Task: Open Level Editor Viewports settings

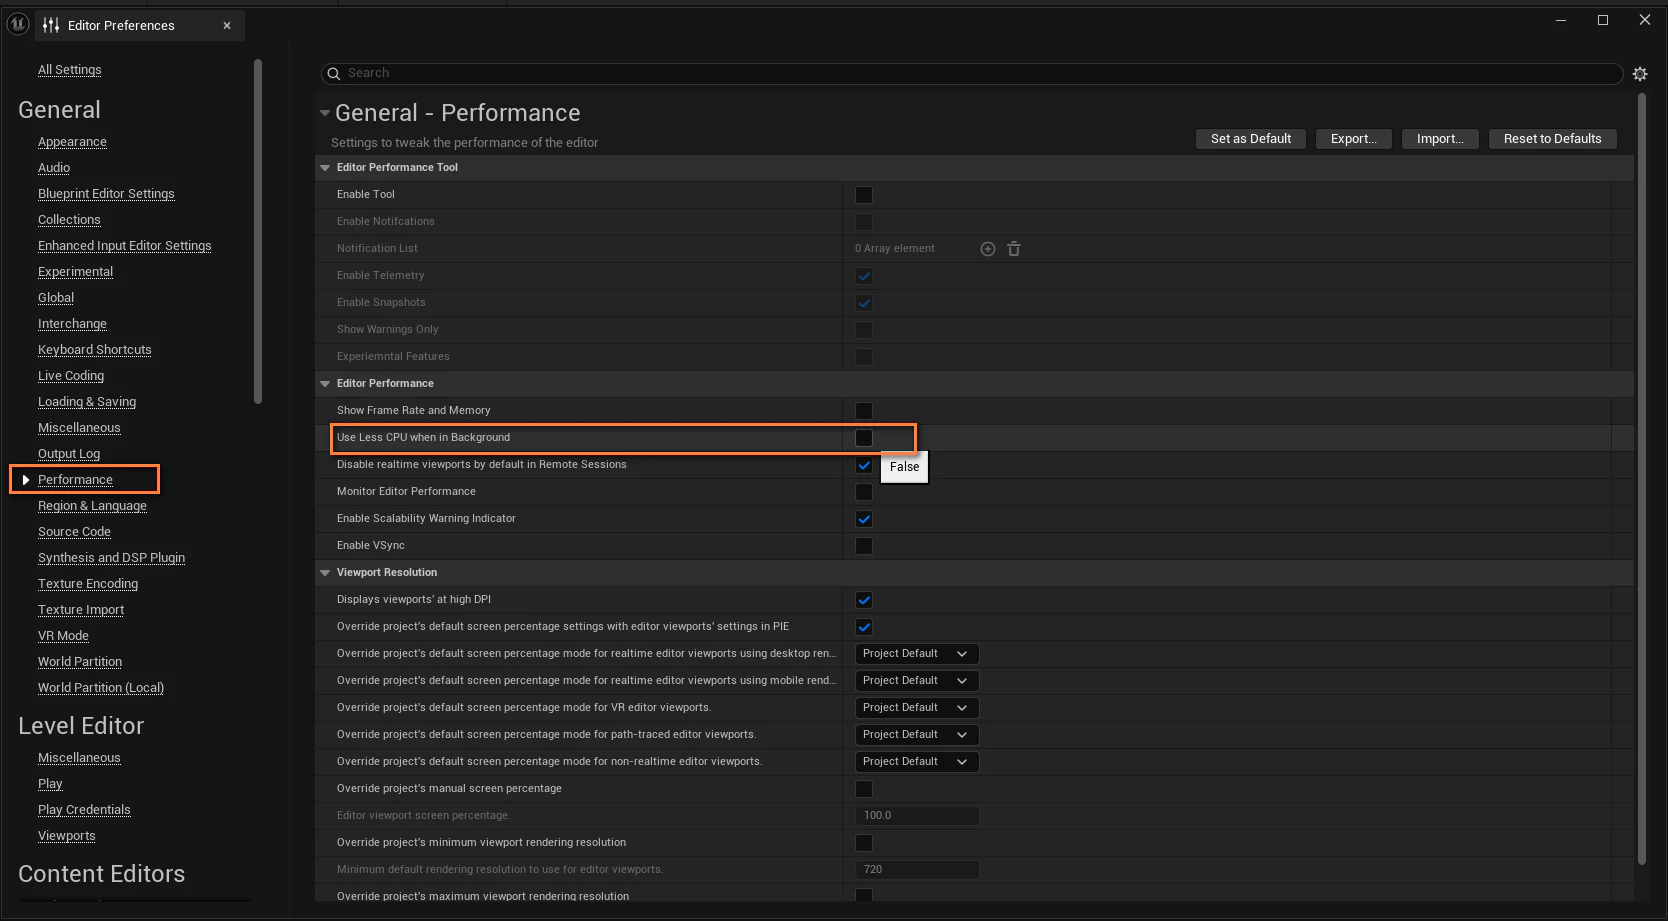Action: point(67,836)
